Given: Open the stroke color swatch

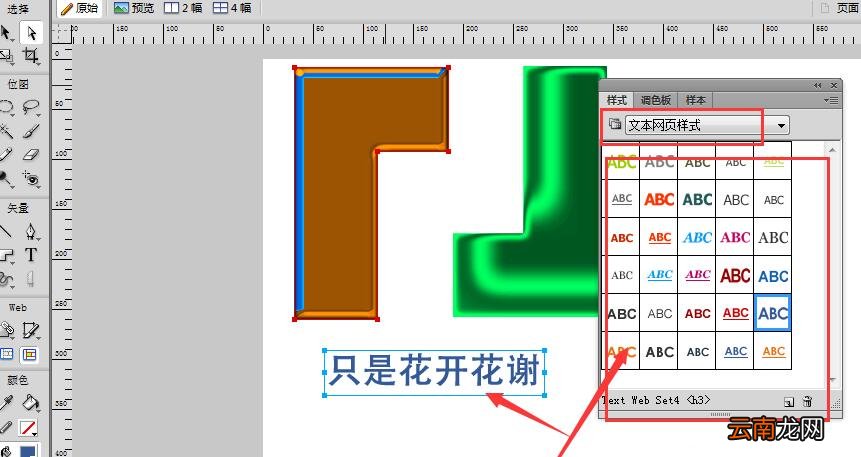Looking at the screenshot, I should 28,427.
